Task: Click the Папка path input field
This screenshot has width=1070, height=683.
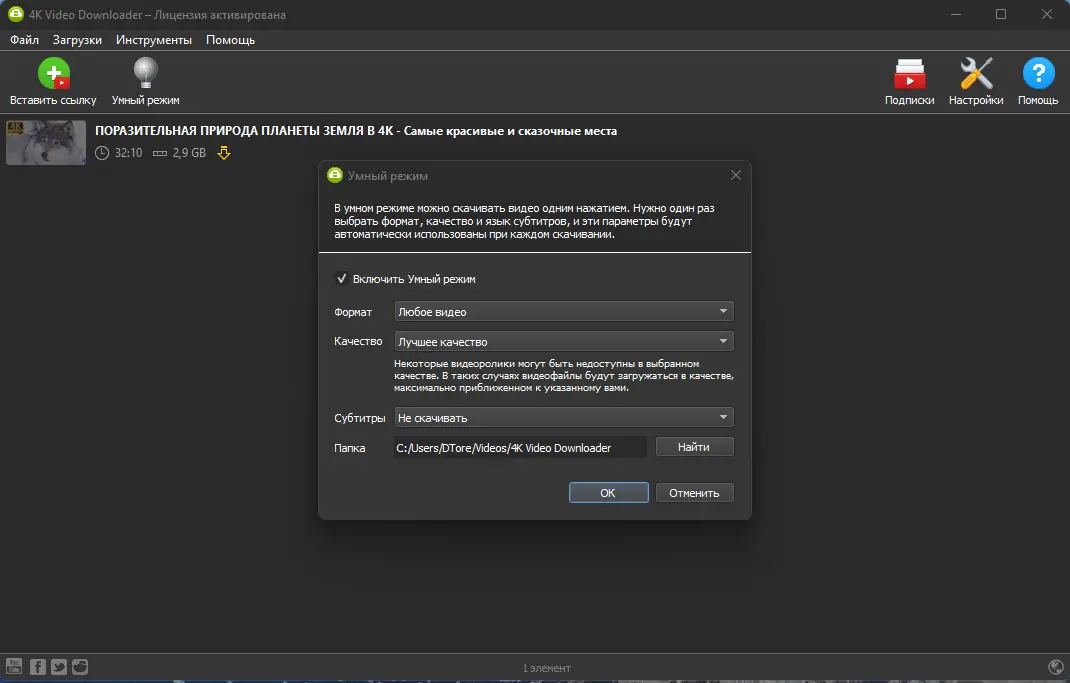Action: (520, 448)
